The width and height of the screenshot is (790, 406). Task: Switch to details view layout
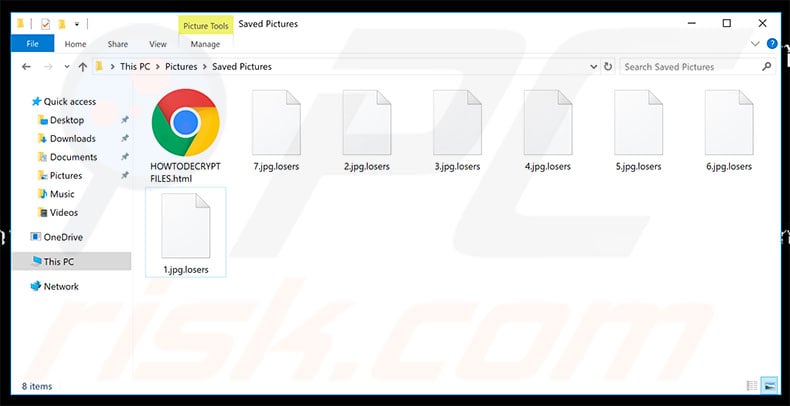(x=752, y=386)
